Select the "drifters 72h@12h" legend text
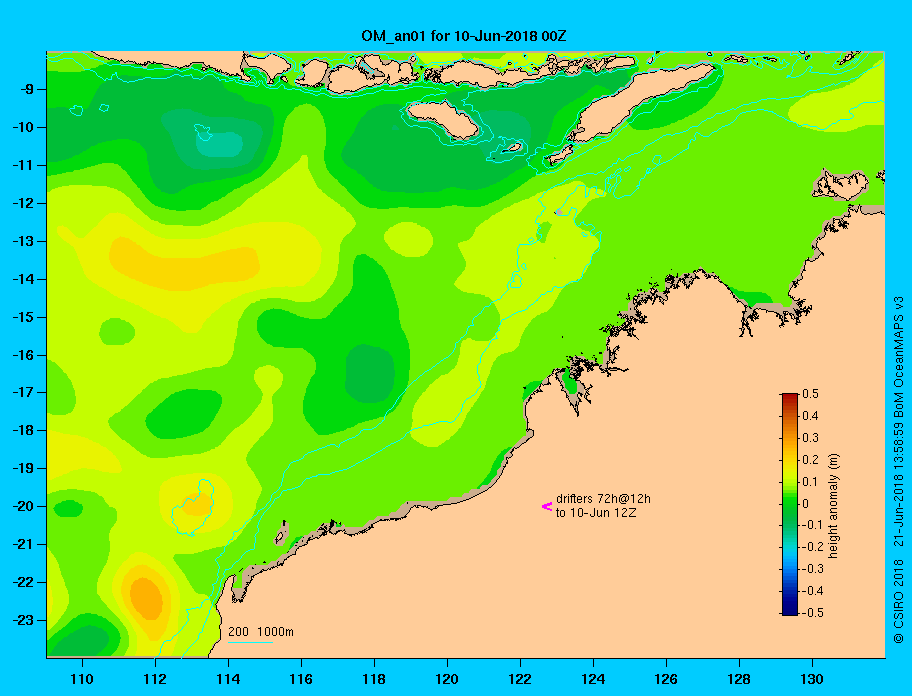 point(603,499)
